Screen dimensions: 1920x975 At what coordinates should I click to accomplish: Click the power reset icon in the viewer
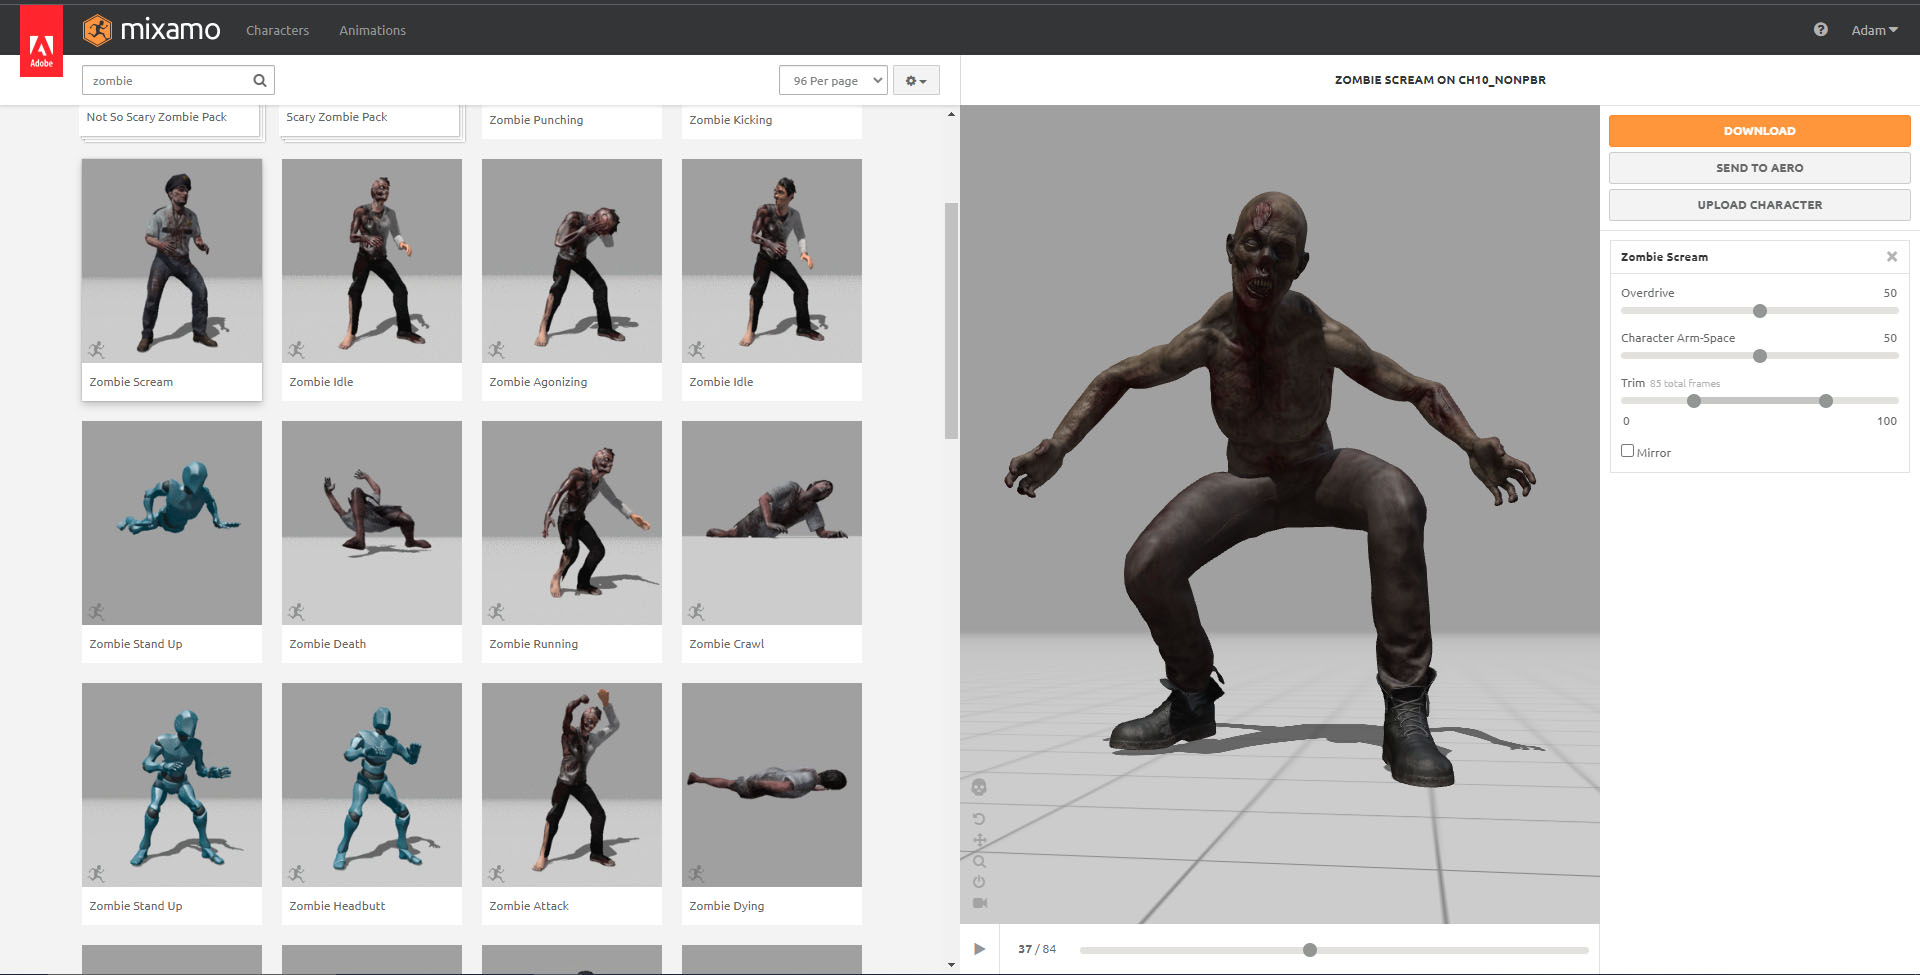[979, 881]
